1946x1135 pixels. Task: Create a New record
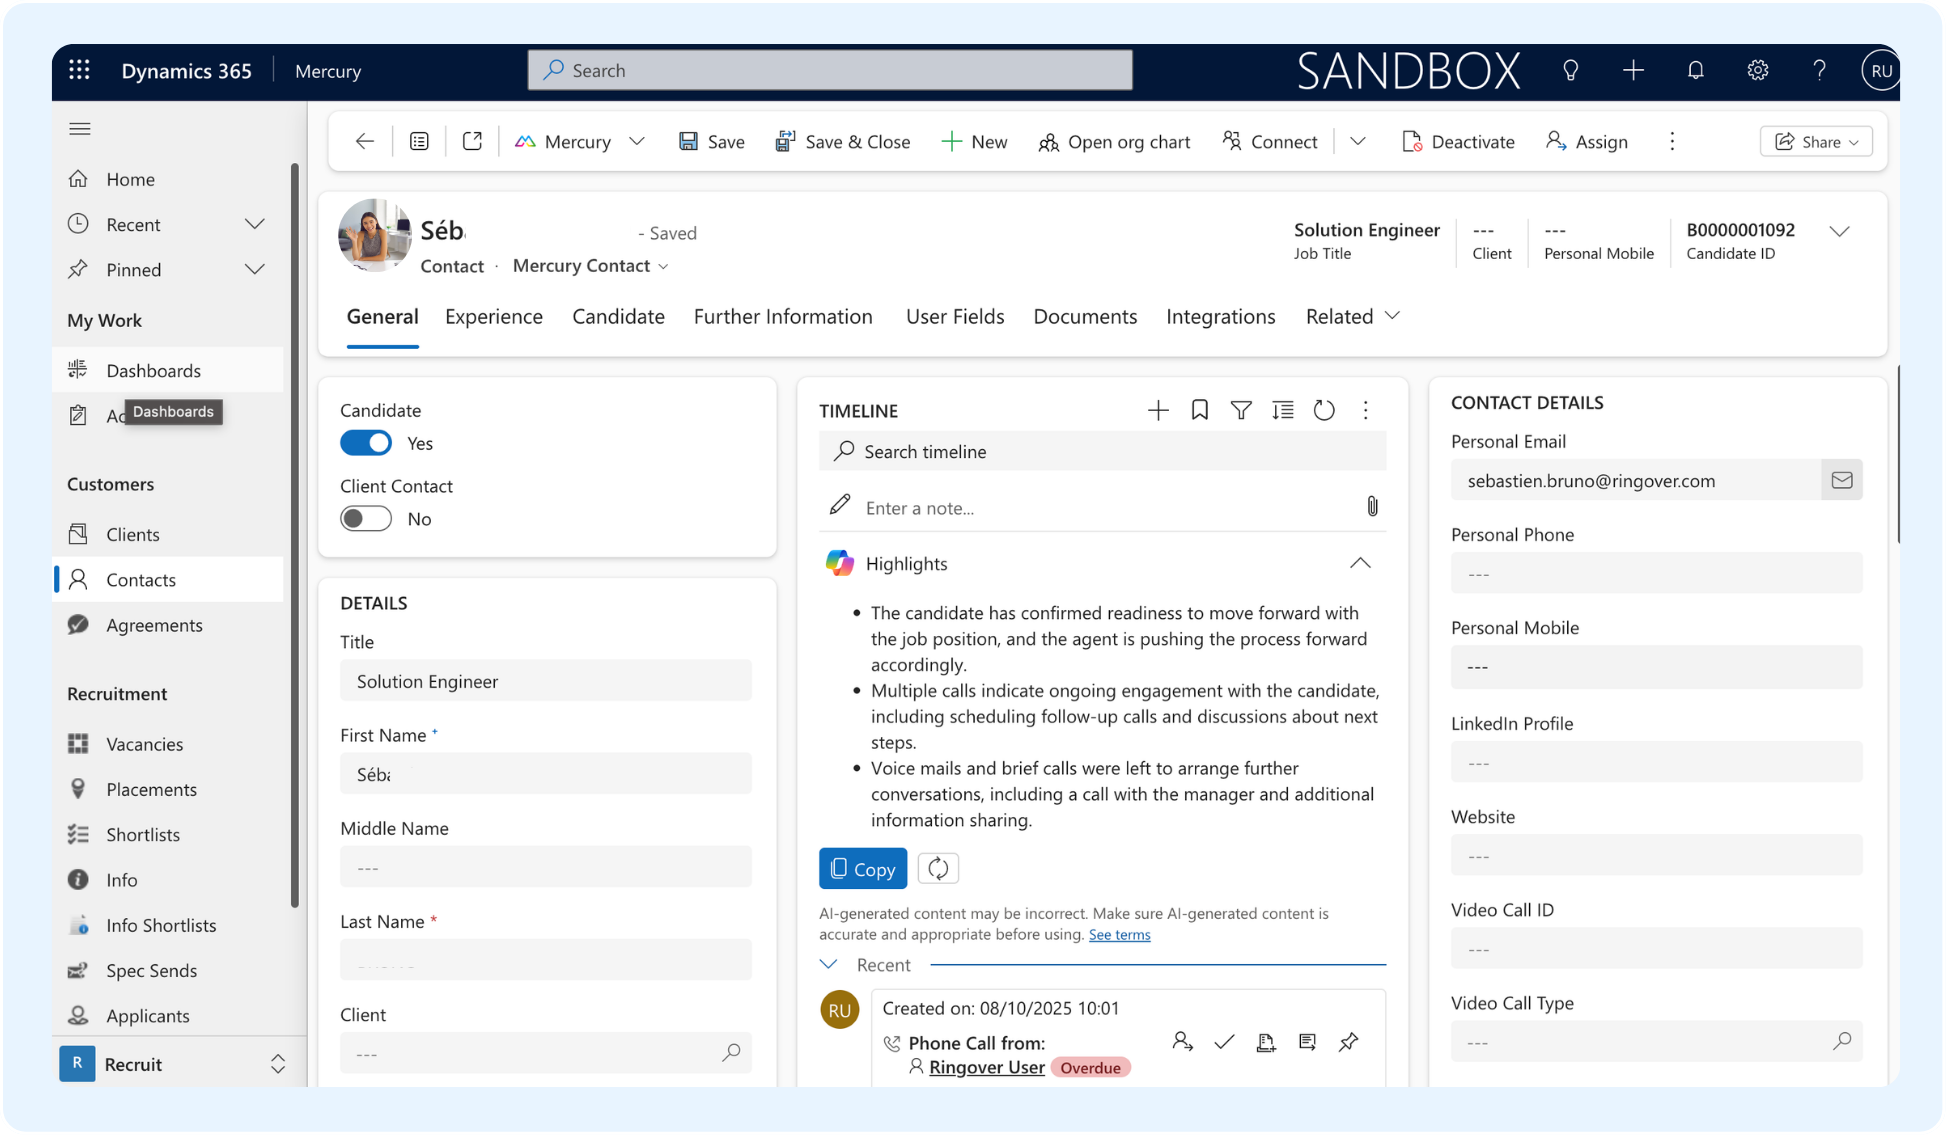point(974,142)
